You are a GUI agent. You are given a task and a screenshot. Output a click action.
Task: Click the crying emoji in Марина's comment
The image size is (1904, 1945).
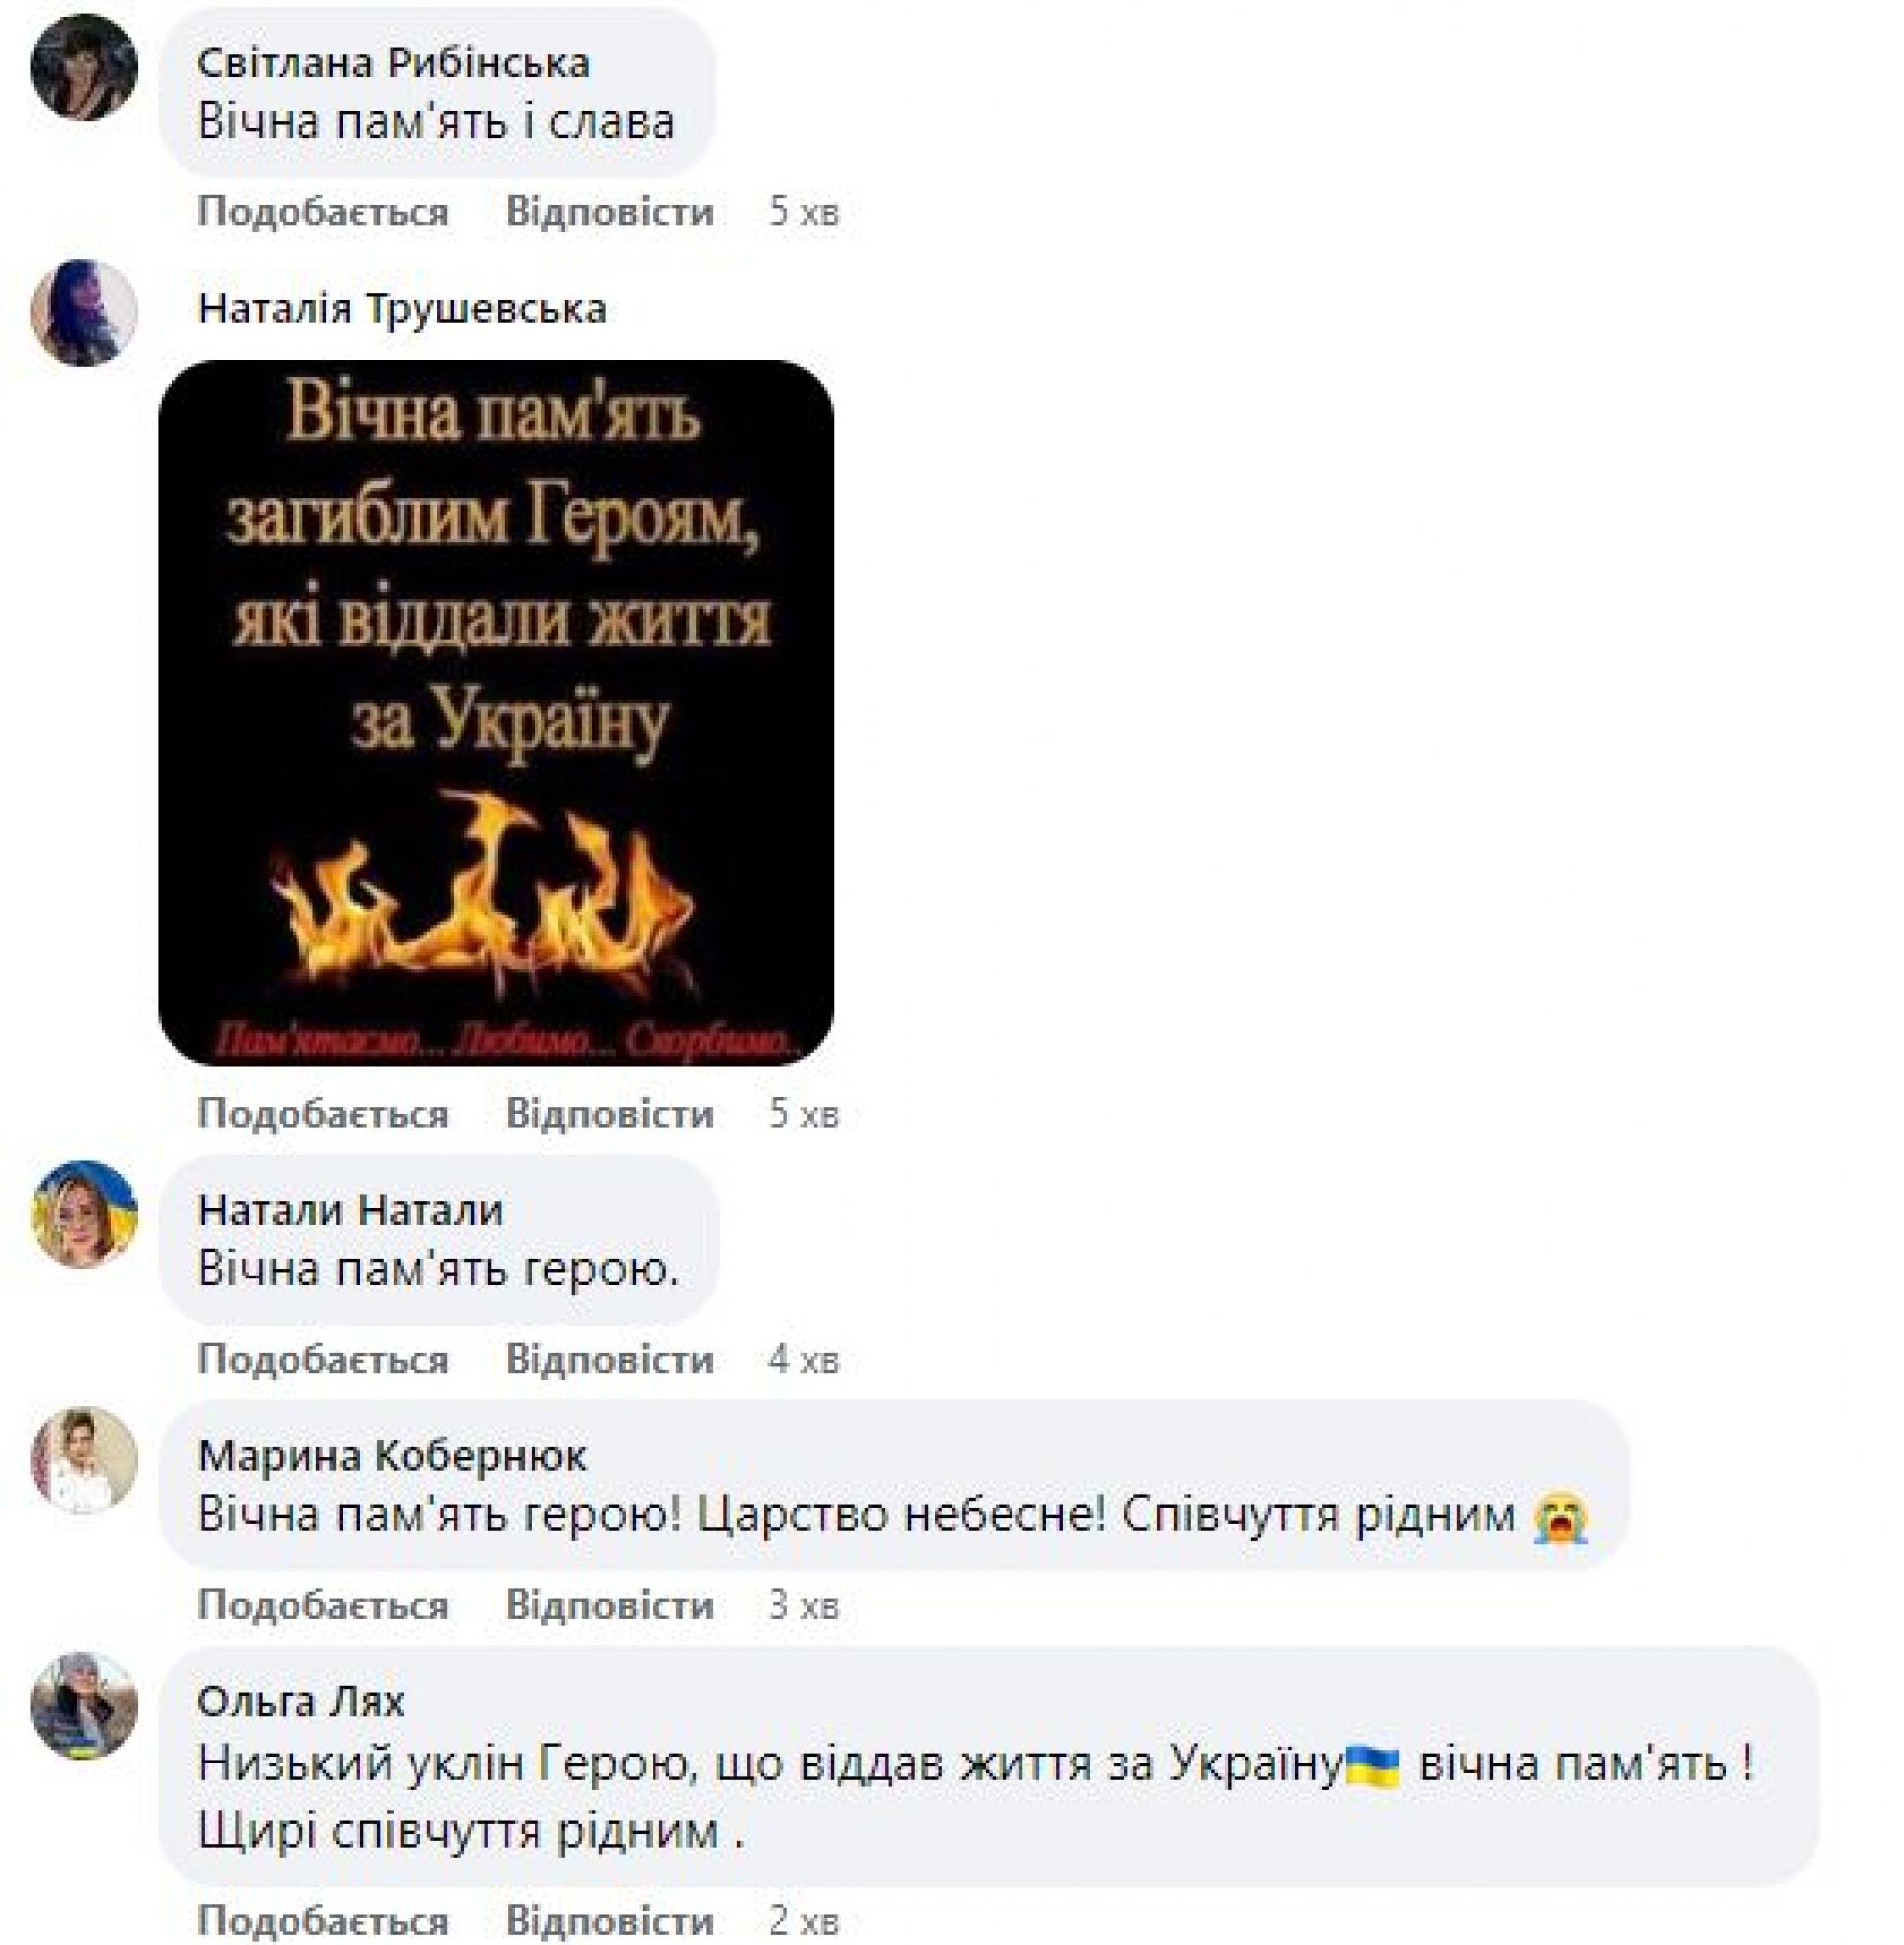pos(1560,1517)
